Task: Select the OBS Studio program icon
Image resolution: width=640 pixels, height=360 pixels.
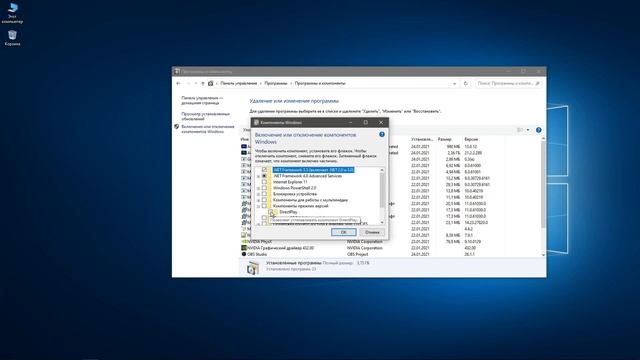Action: (x=244, y=254)
